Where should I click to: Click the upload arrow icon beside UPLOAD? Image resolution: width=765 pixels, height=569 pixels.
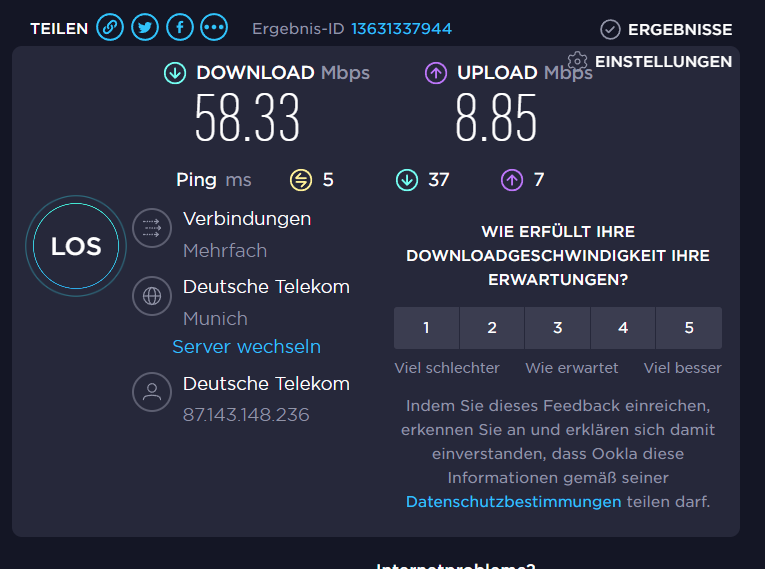pyautogui.click(x=436, y=73)
